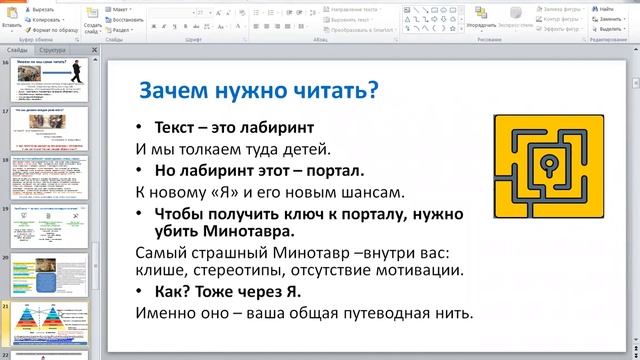Expand the shapes gallery More arrow
The width and height of the screenshot is (640, 360).
click(x=462, y=29)
